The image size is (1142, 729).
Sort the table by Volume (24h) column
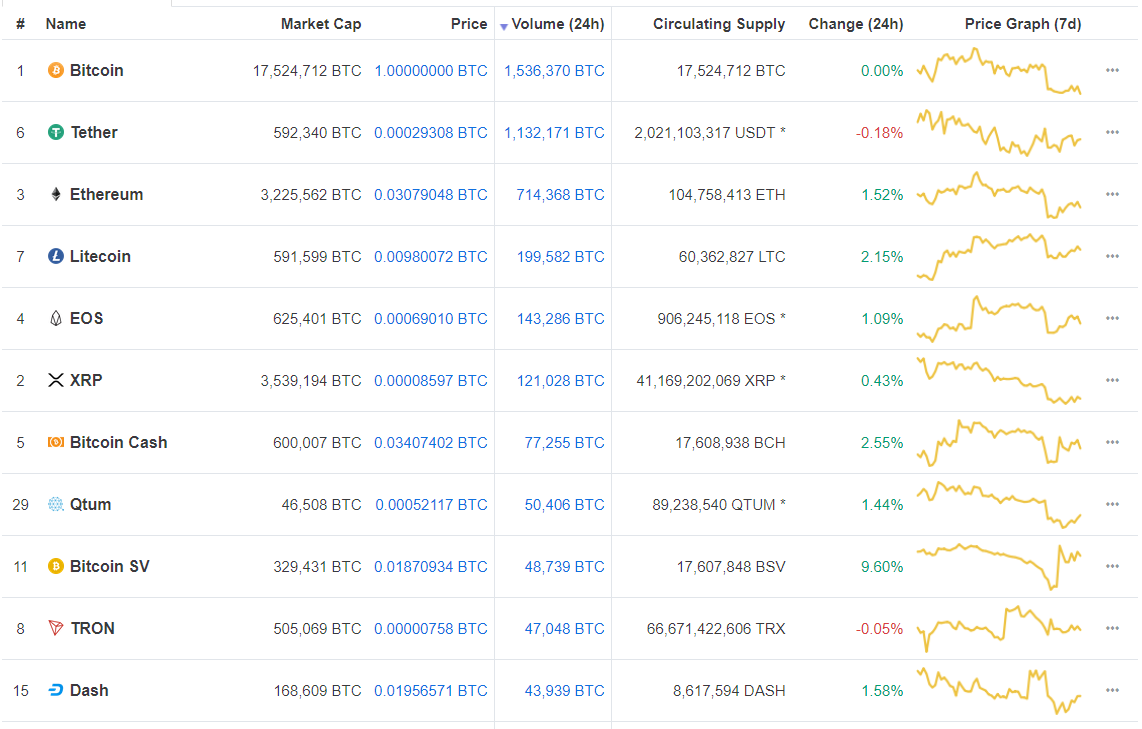pyautogui.click(x=557, y=24)
